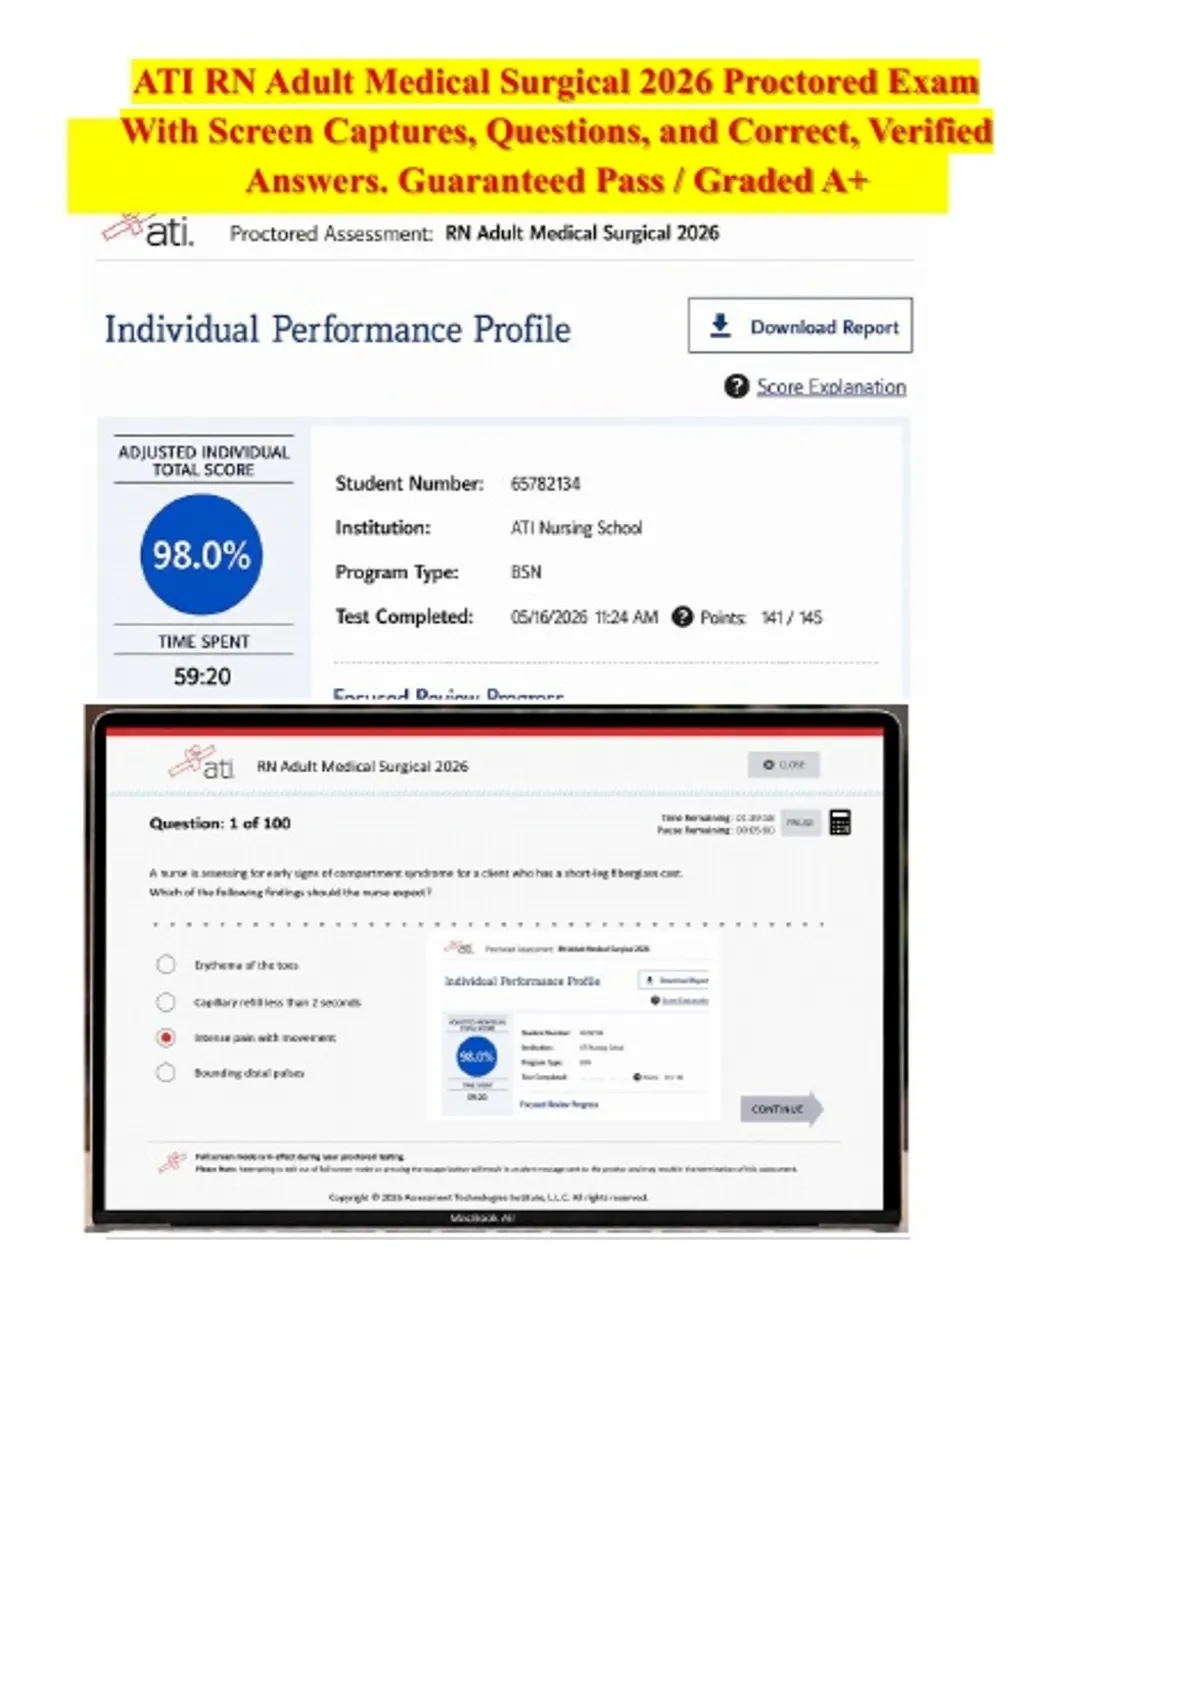The height and width of the screenshot is (1700, 1200).
Task: Click the copyright notice in exam footer
Action: point(488,1197)
